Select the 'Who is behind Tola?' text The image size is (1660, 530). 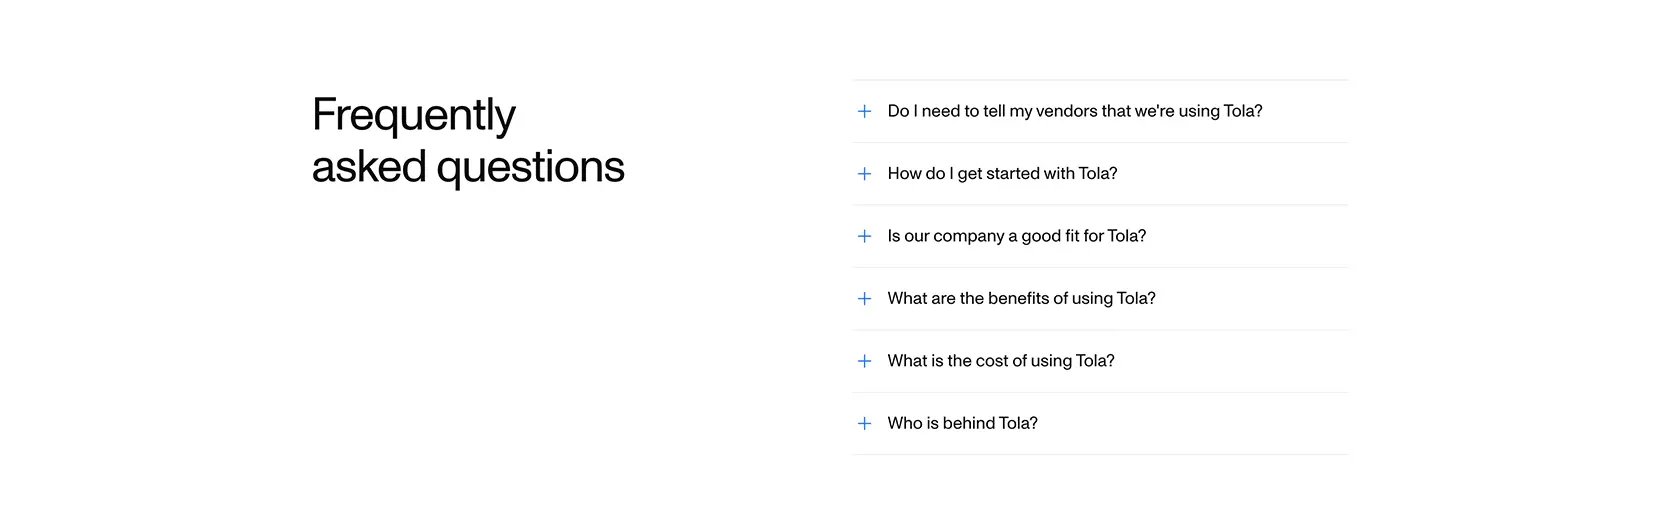coord(962,424)
